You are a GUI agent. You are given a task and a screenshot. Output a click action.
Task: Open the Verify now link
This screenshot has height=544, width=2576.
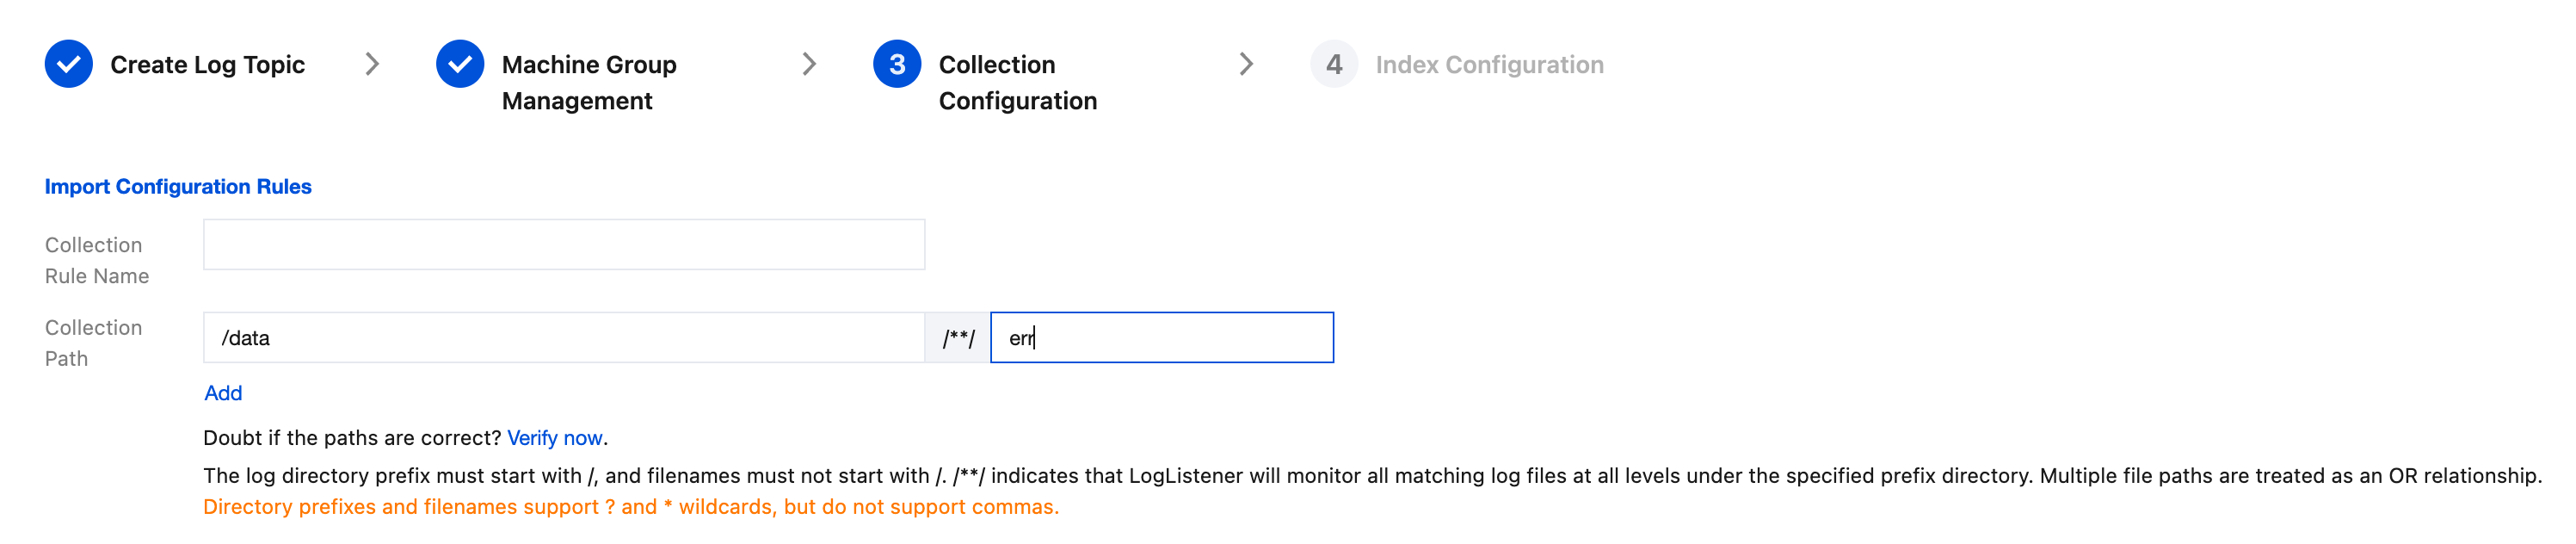click(555, 437)
